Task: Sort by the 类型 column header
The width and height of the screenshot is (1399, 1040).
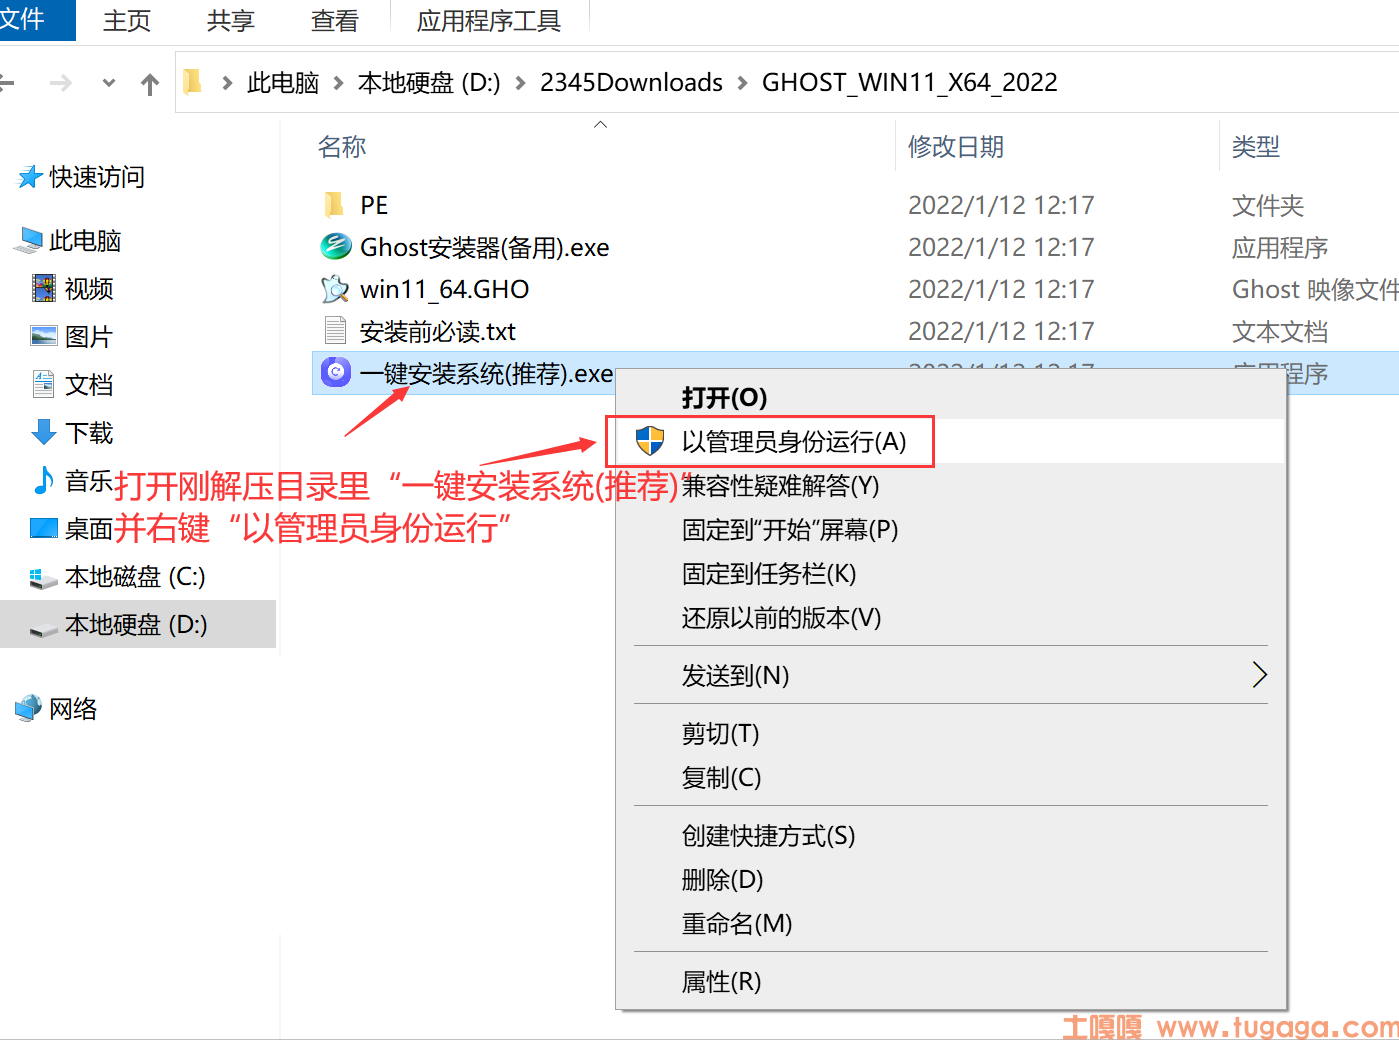Action: pos(1256,147)
